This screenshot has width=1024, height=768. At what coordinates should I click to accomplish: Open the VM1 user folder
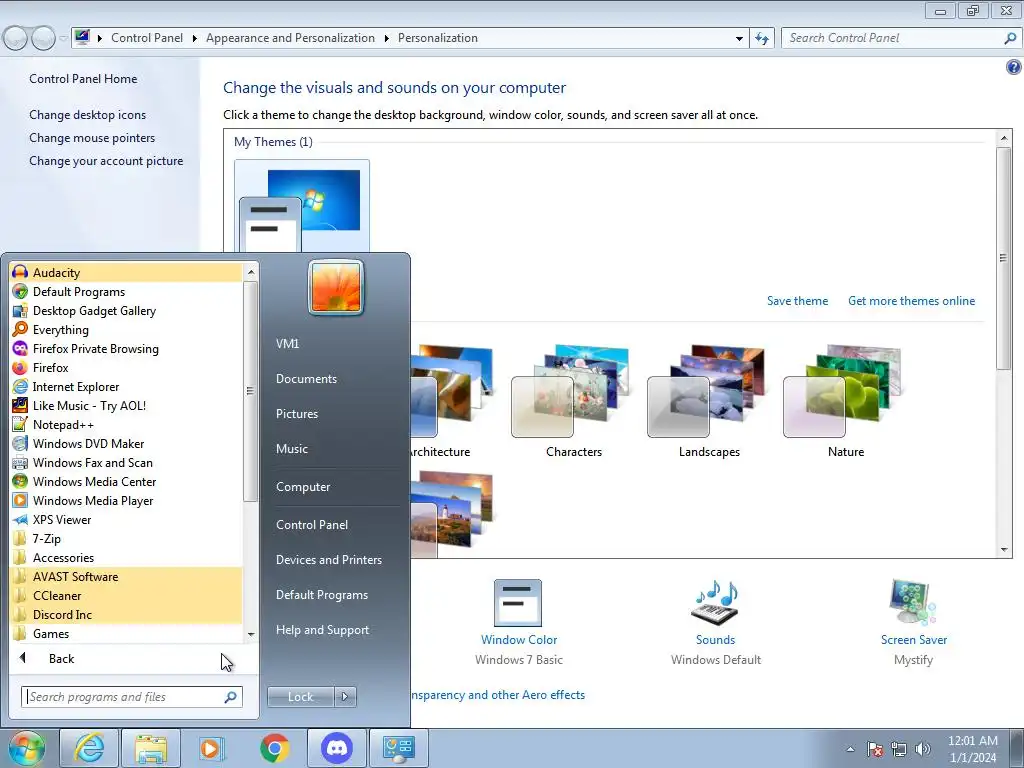coord(287,344)
